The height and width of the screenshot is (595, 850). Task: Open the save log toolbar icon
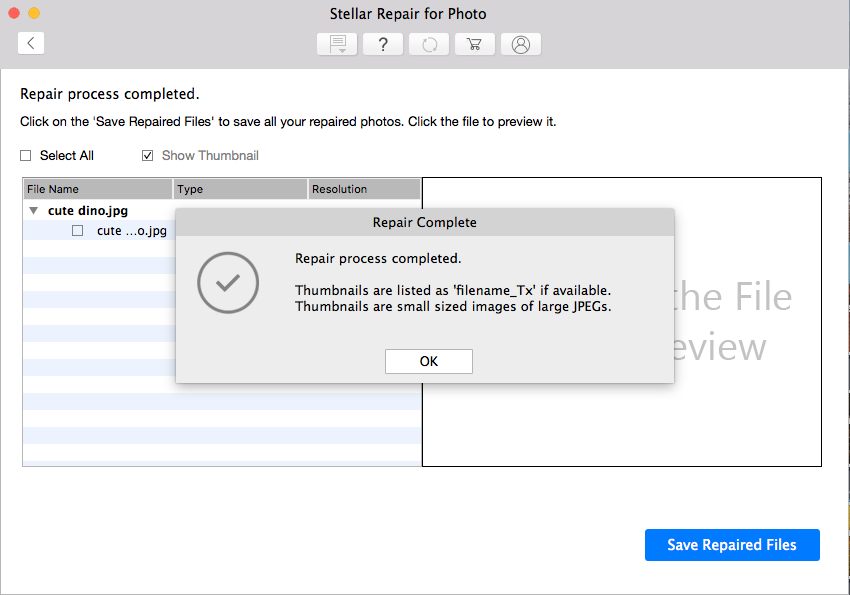(x=337, y=44)
